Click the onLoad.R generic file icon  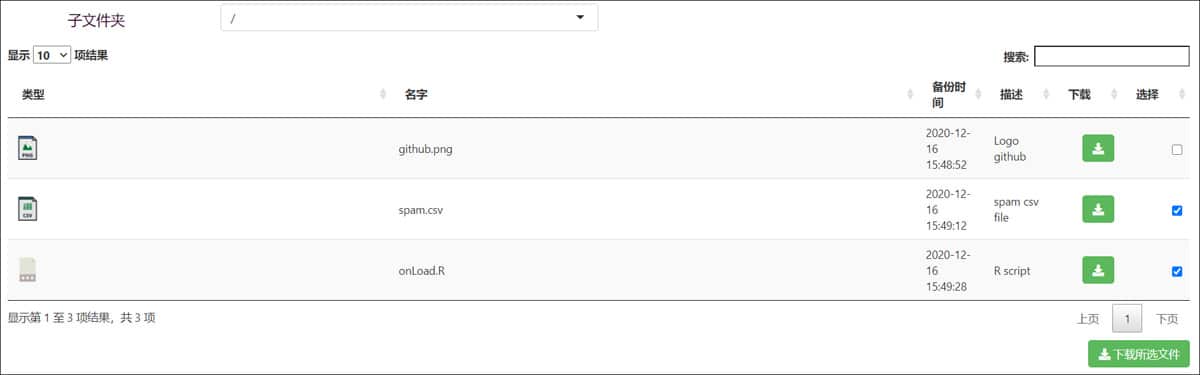coord(28,269)
